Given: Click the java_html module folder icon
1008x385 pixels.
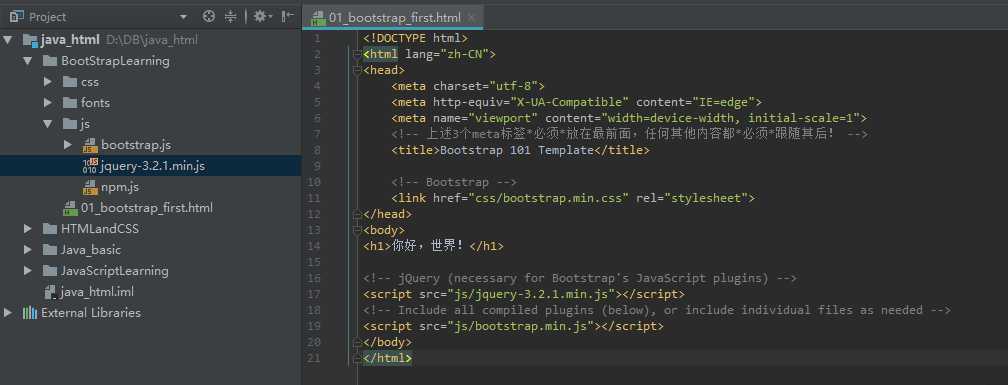Looking at the screenshot, I should 30,40.
